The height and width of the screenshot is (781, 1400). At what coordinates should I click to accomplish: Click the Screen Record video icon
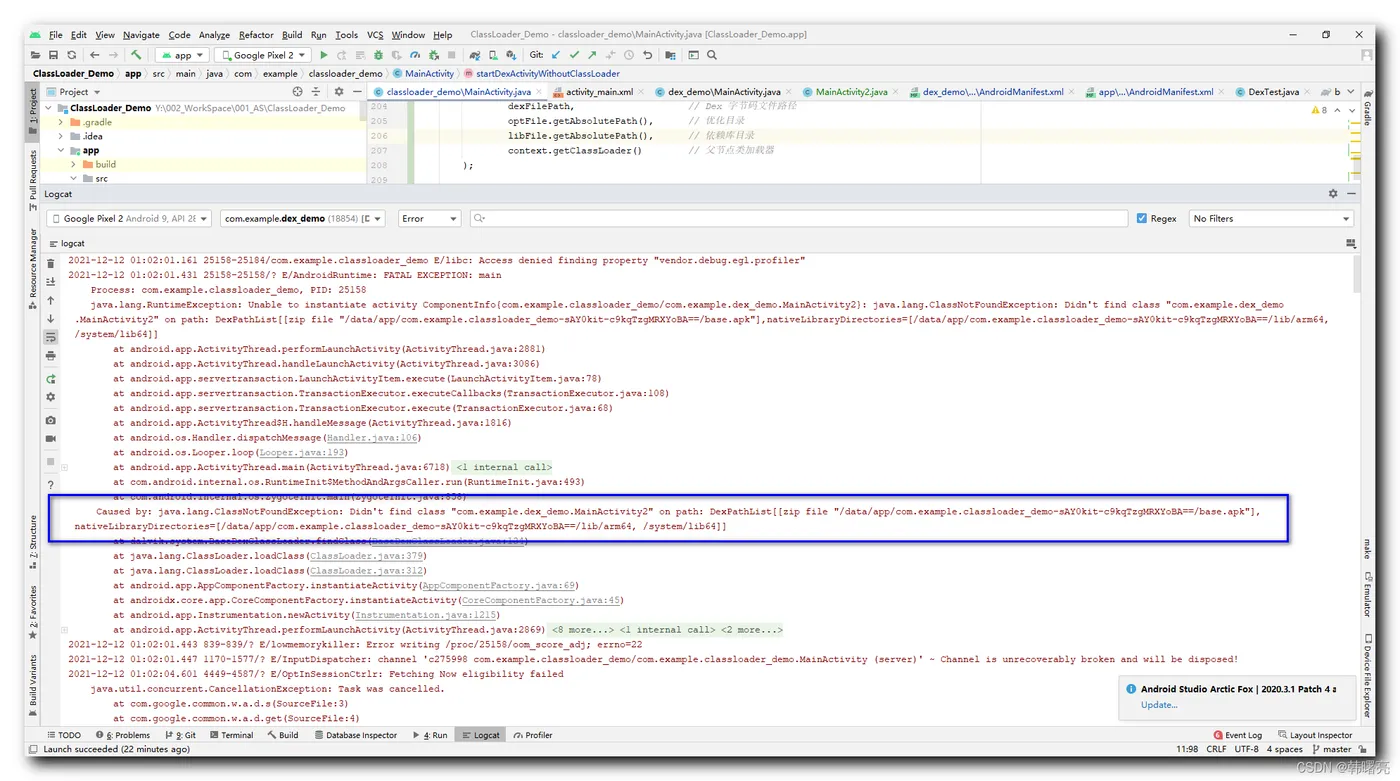point(51,438)
